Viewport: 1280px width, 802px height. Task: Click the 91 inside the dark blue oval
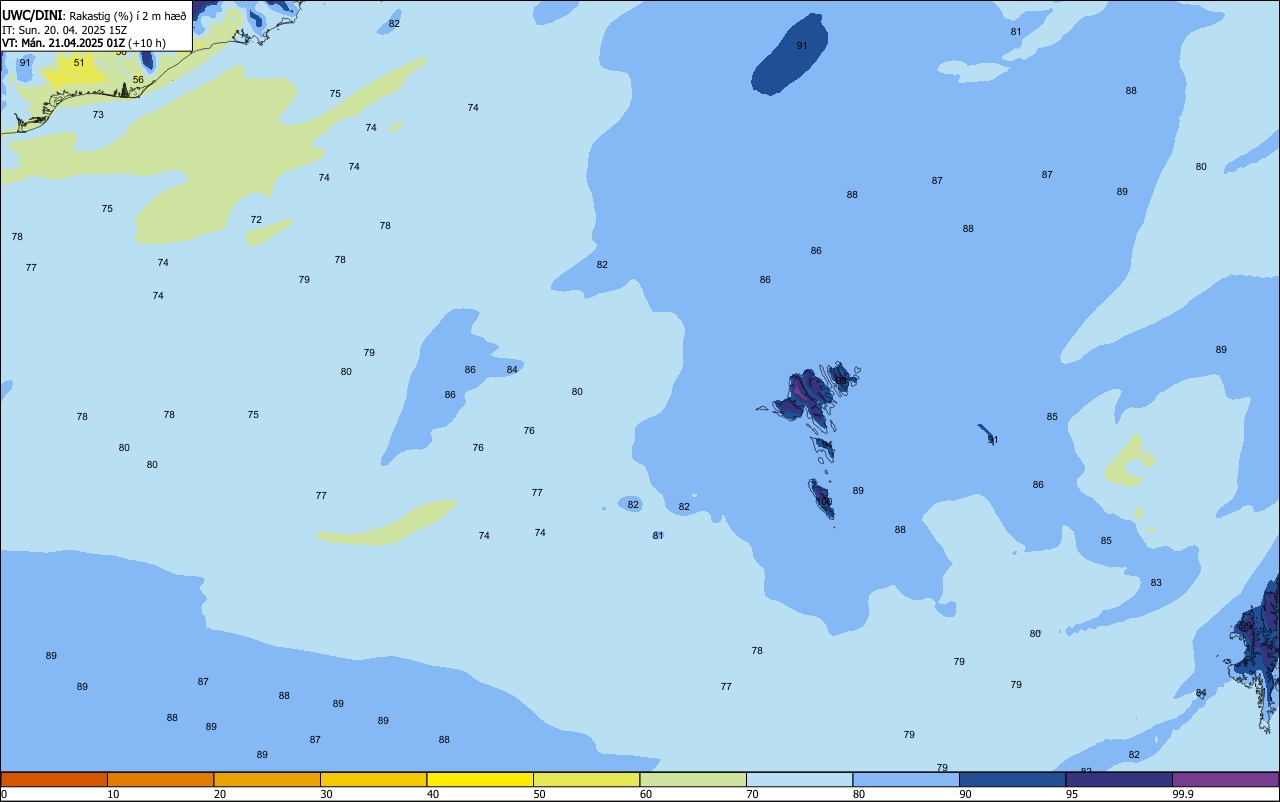click(802, 46)
